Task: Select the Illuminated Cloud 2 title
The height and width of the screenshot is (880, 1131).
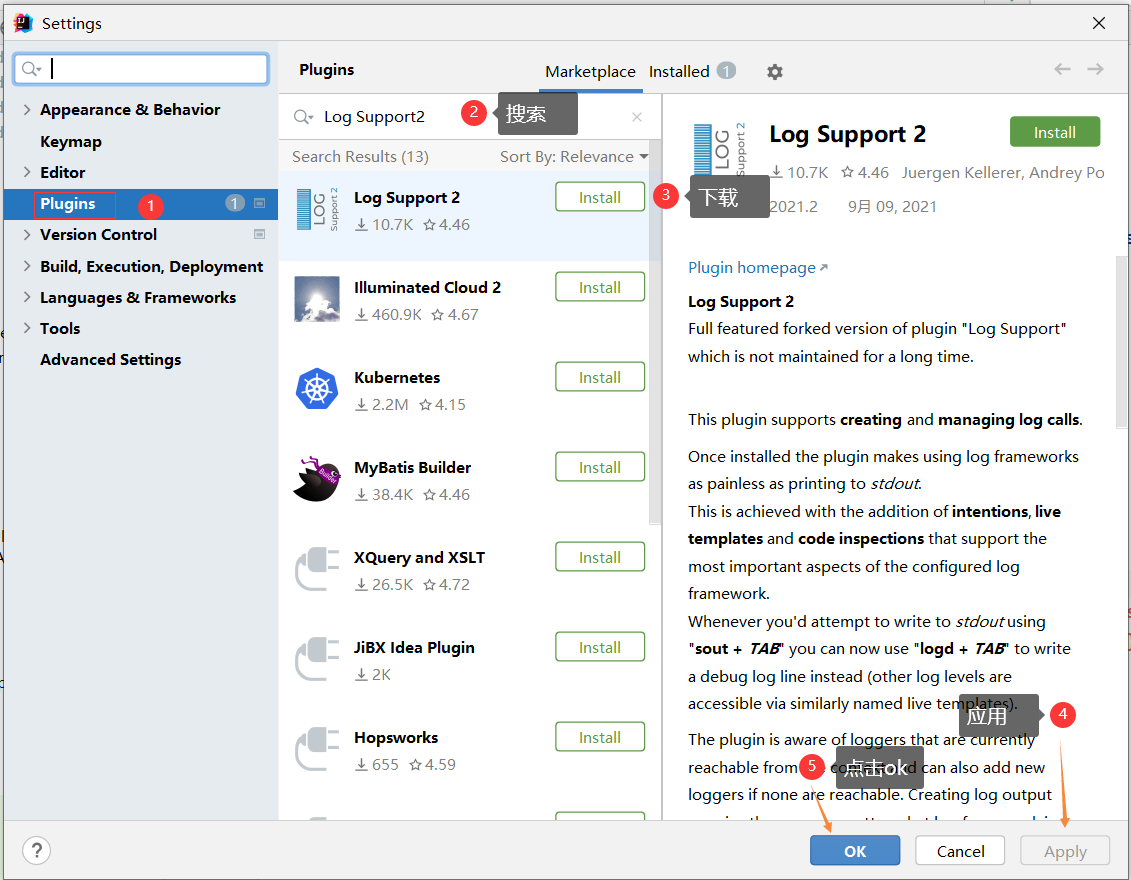Action: [427, 287]
